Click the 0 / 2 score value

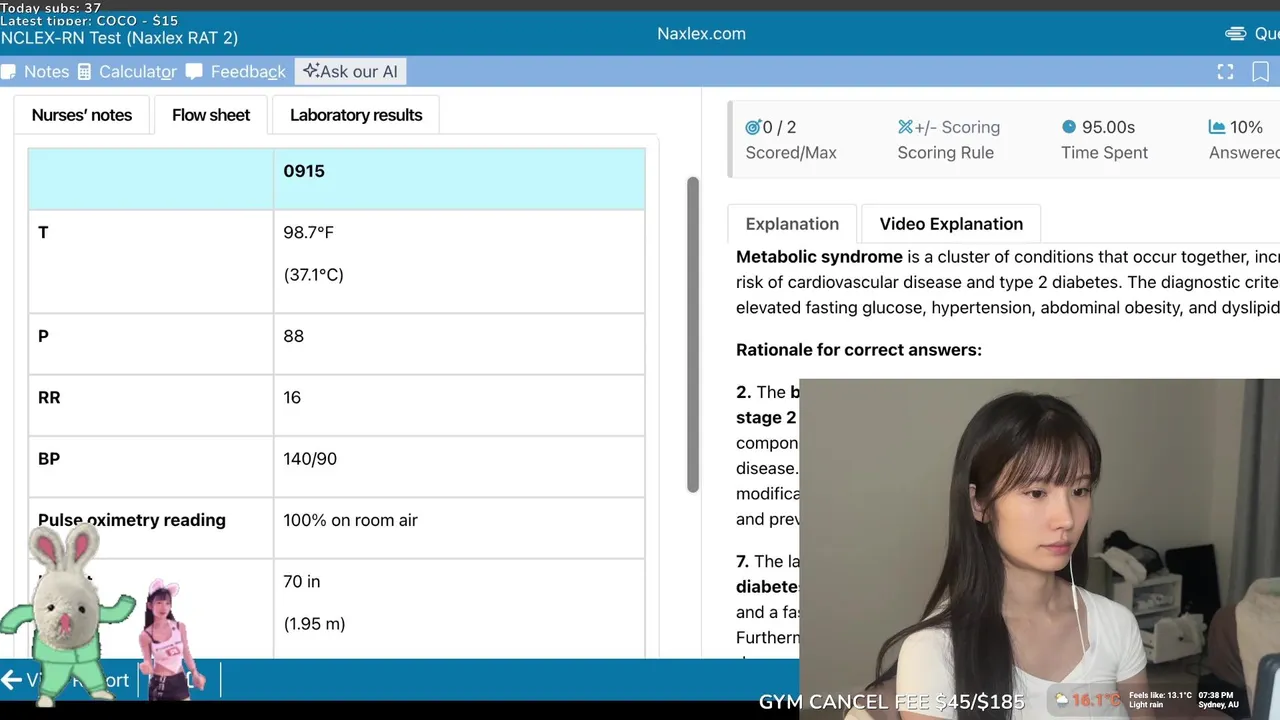click(x=779, y=127)
